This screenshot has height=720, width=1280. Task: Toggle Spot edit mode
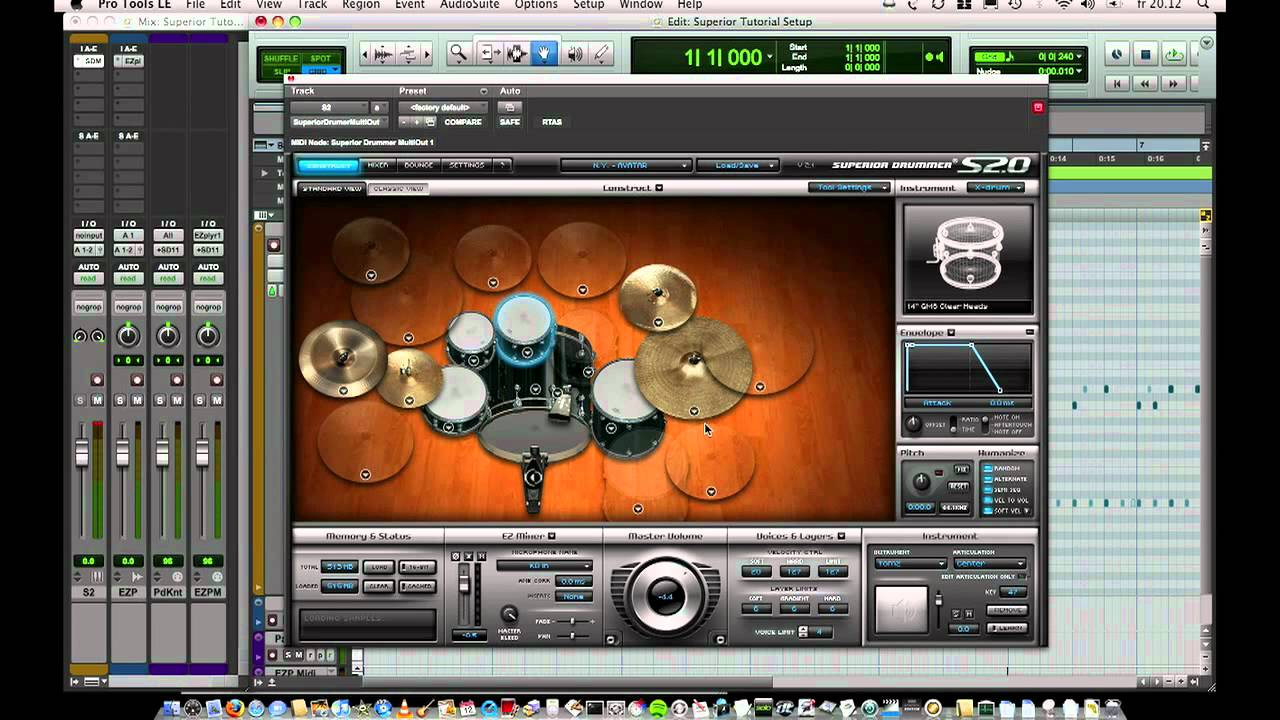(321, 59)
